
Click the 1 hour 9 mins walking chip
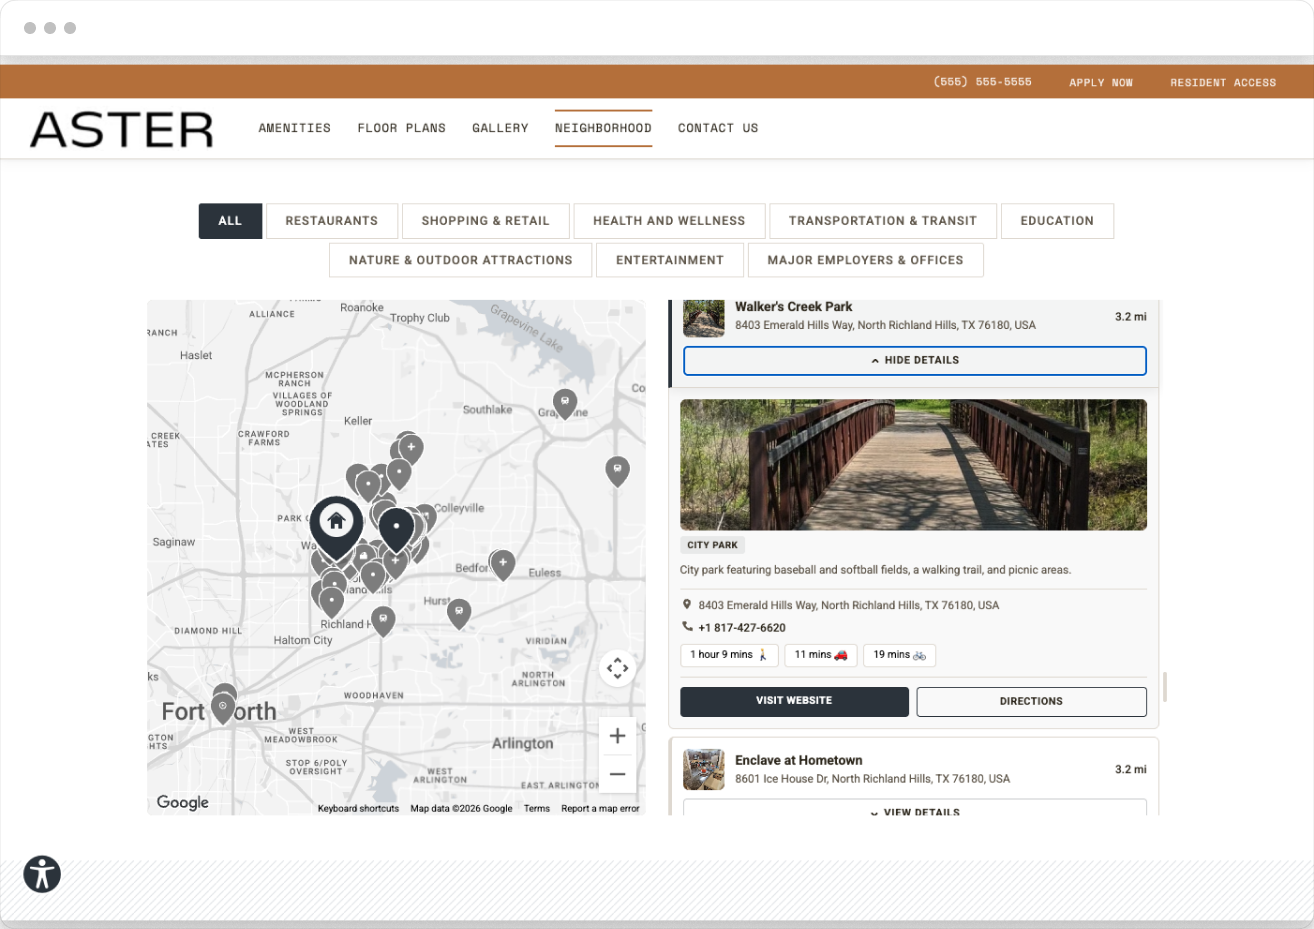[x=729, y=655]
